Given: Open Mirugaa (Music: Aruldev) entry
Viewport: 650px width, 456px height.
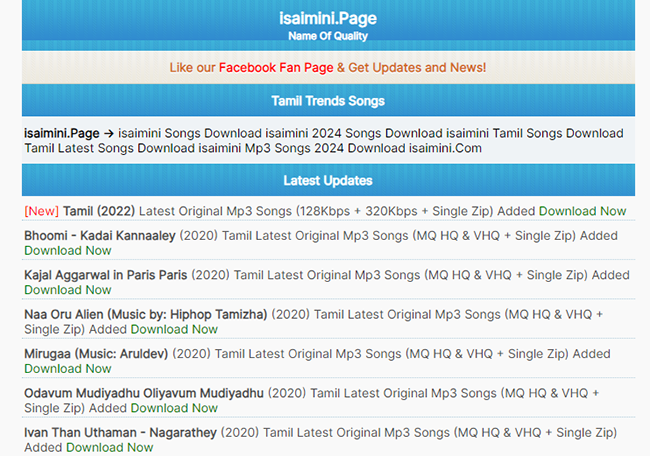Looking at the screenshot, I should (96, 354).
